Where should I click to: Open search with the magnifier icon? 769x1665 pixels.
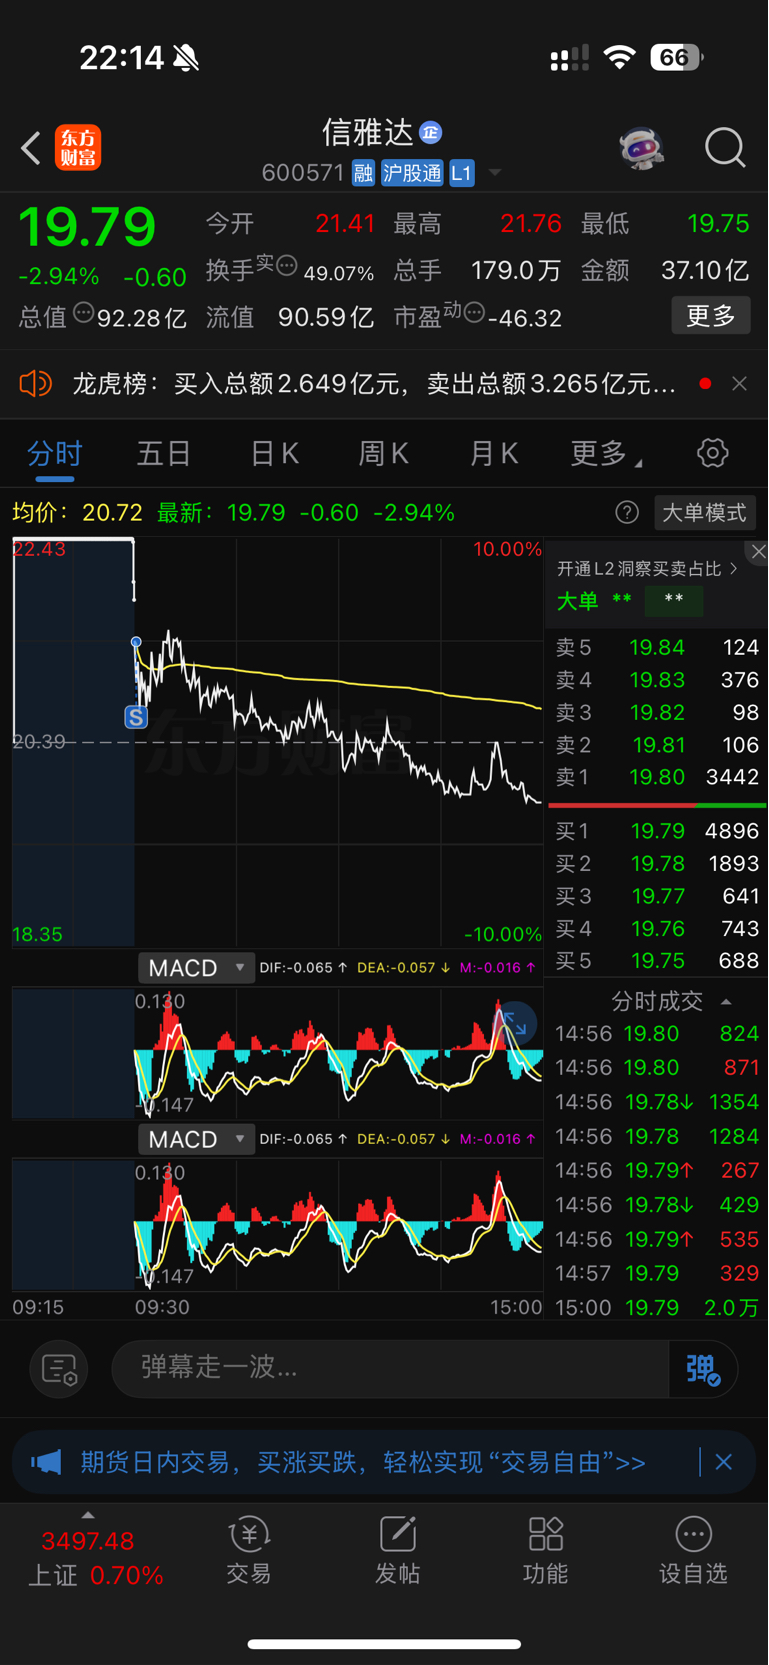pos(725,148)
